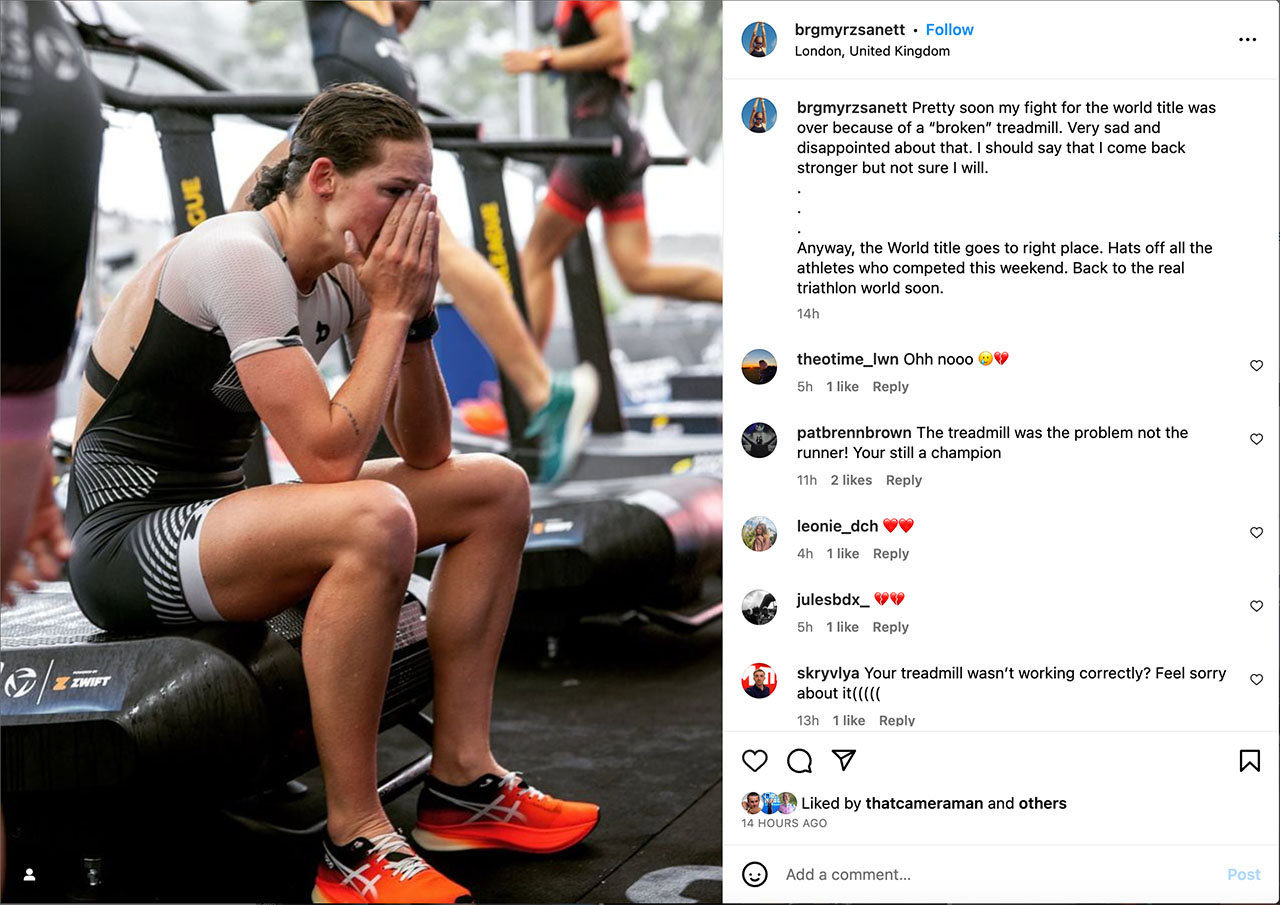Viewport: 1280px width, 905px height.
Task: Share the post with the paper plane icon
Action: pyautogui.click(x=844, y=761)
